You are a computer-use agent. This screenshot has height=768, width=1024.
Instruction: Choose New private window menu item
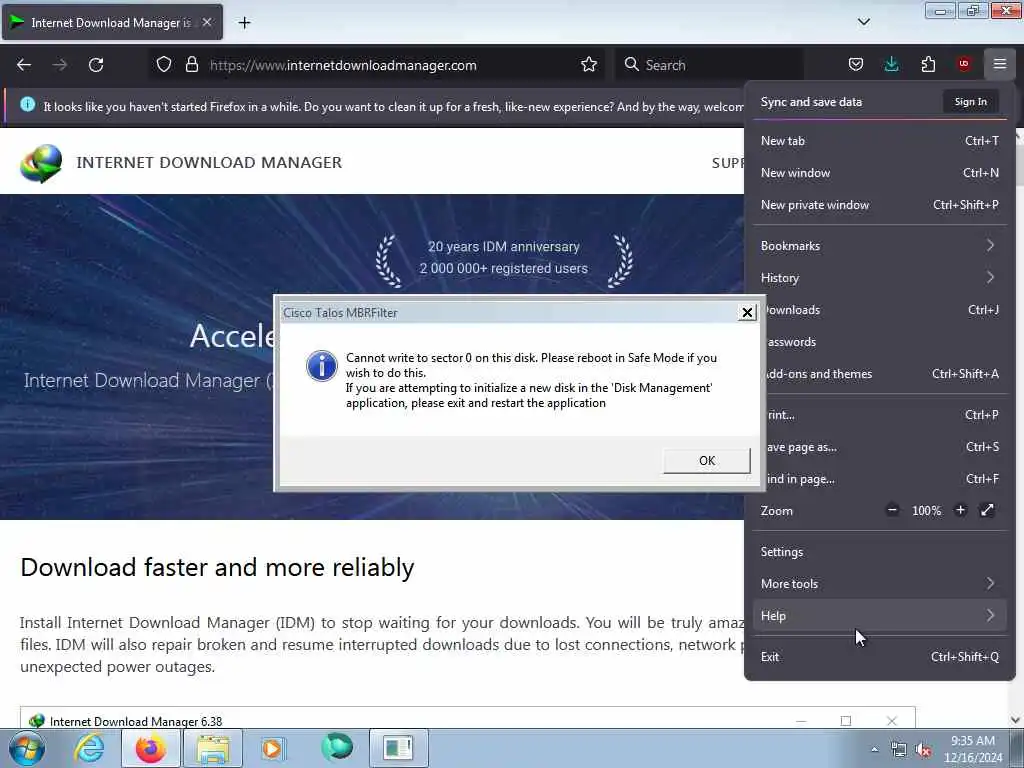(x=879, y=204)
